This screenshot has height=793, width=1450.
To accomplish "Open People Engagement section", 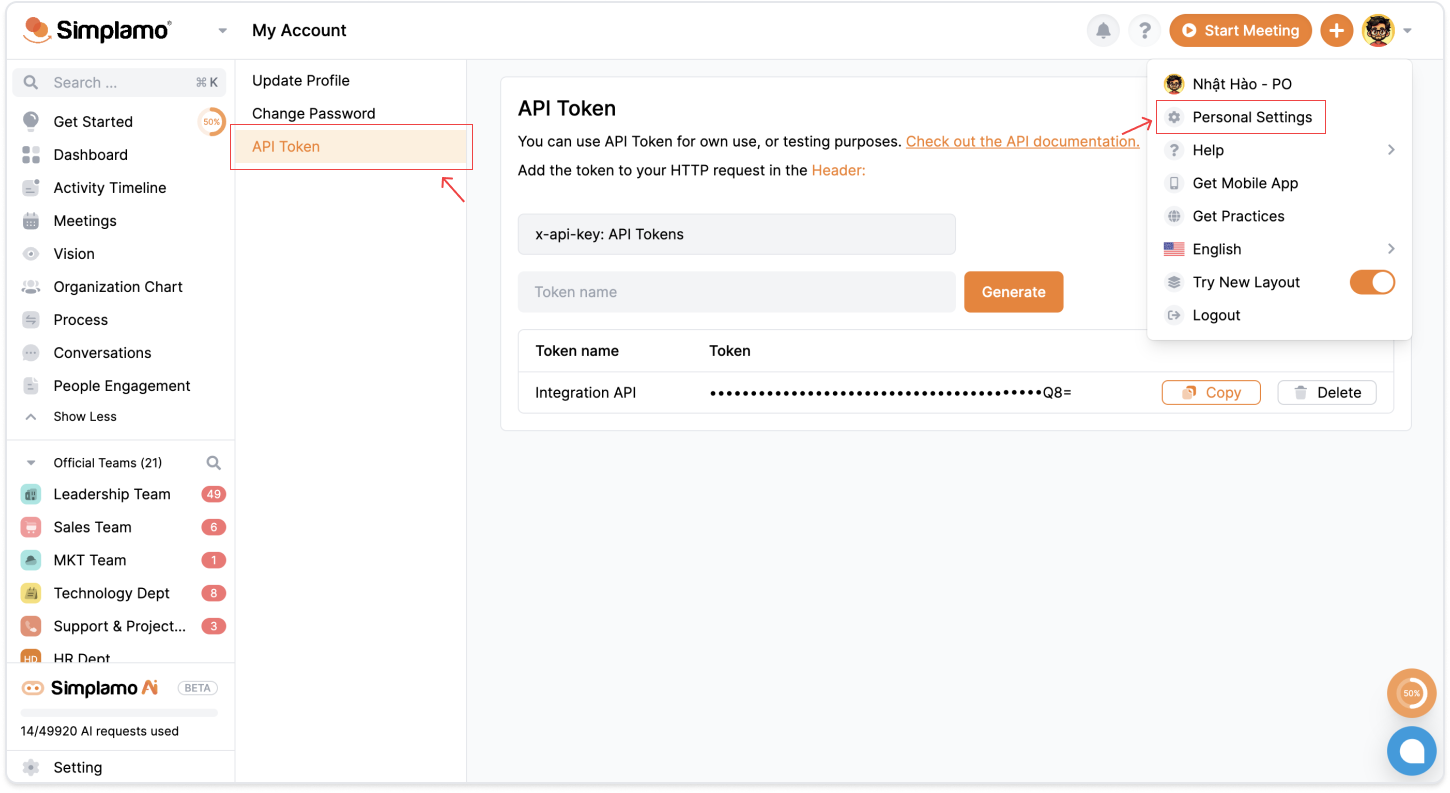I will [121, 385].
